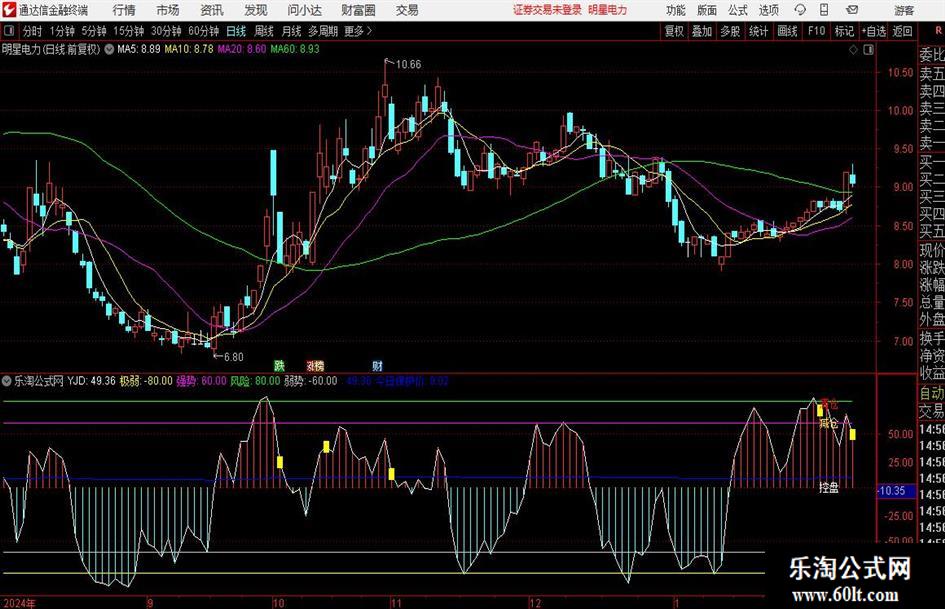Open the 交易 menu

pyautogui.click(x=407, y=10)
